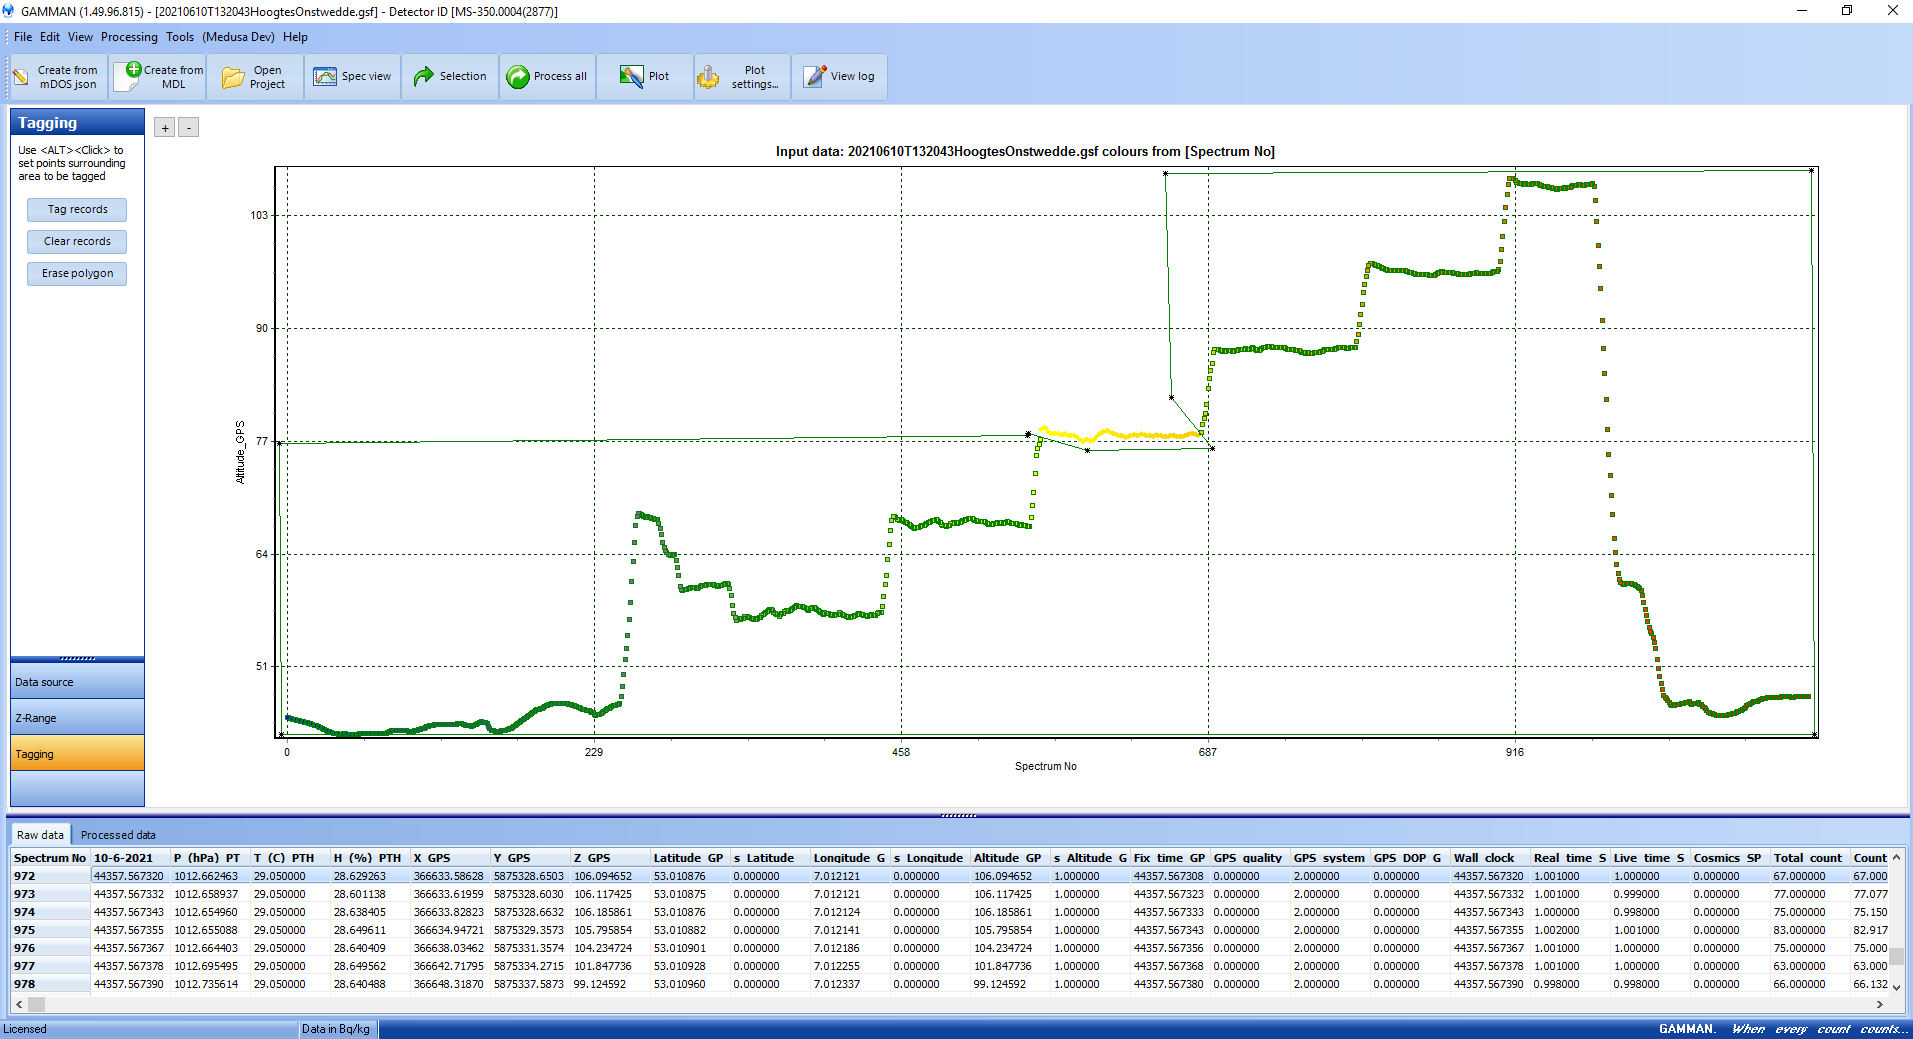Select the Tagging panel section
Viewport: 1913px width, 1039px height.
pyautogui.click(x=77, y=754)
